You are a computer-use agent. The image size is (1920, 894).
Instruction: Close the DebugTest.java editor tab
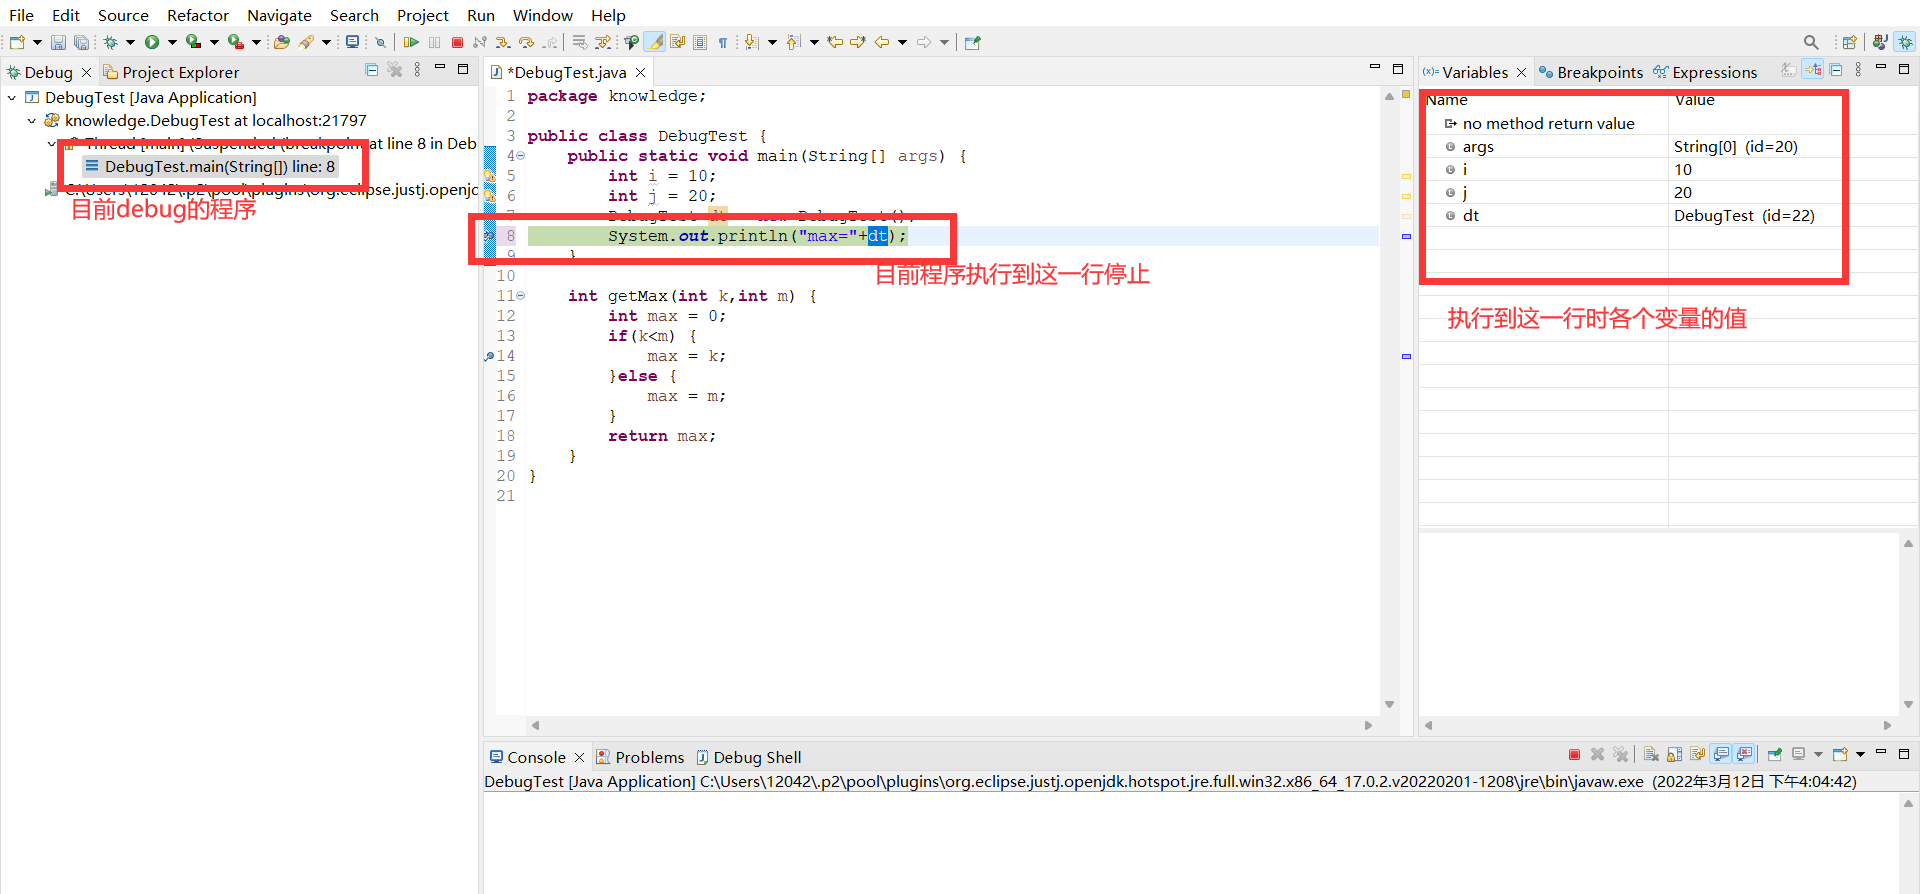641,72
